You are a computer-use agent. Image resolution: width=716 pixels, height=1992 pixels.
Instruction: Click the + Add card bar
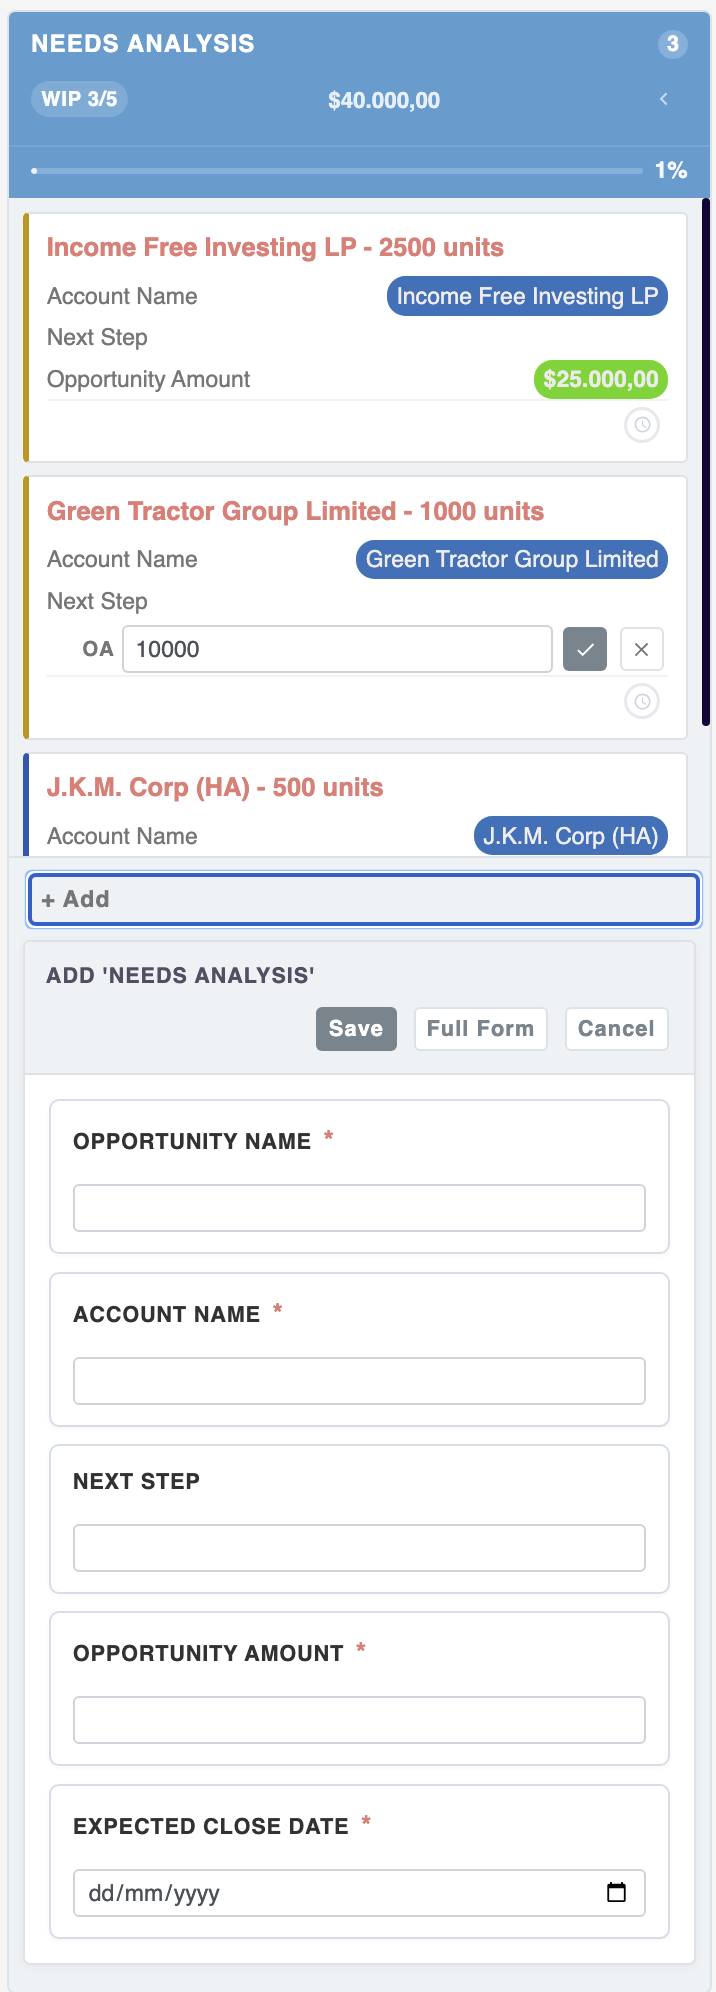364,899
